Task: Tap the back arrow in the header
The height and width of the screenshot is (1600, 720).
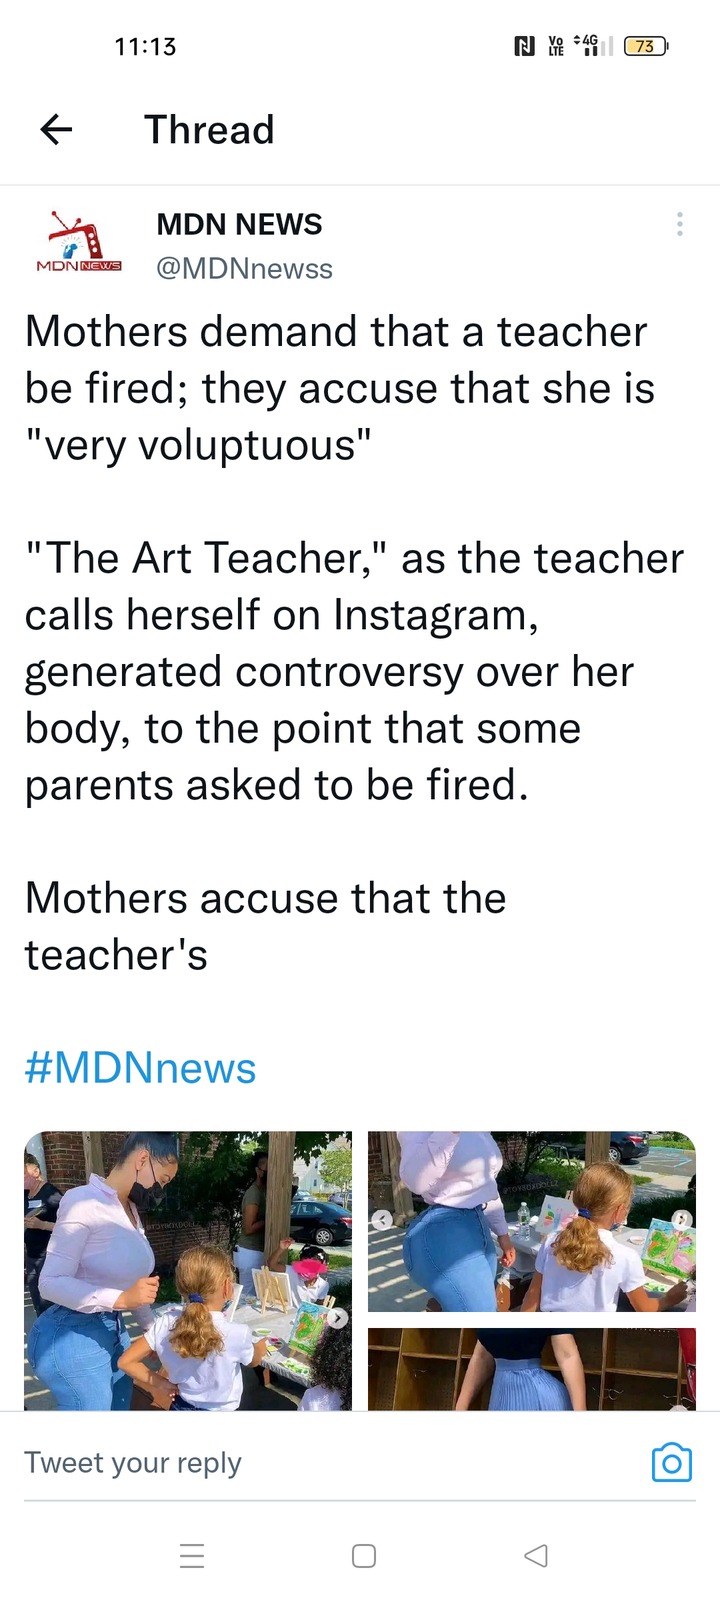Action: coord(57,129)
